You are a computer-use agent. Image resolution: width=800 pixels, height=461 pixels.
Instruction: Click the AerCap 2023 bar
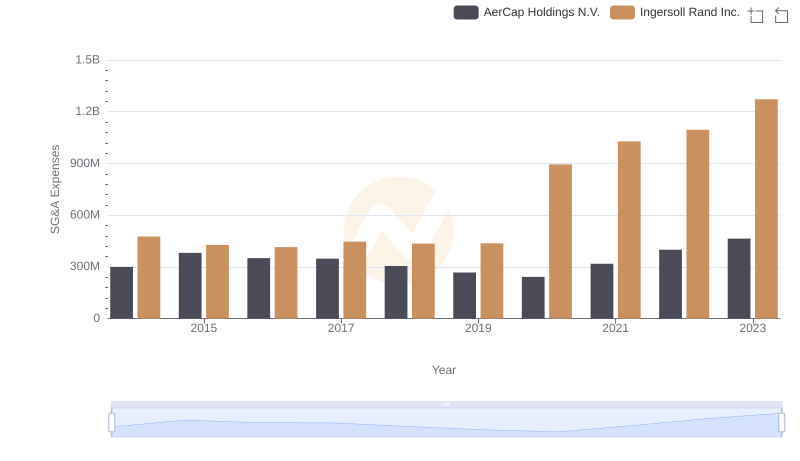(739, 278)
